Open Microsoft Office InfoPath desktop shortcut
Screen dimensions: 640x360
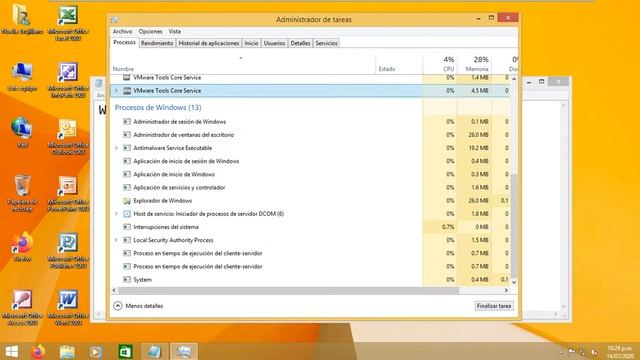[68, 80]
